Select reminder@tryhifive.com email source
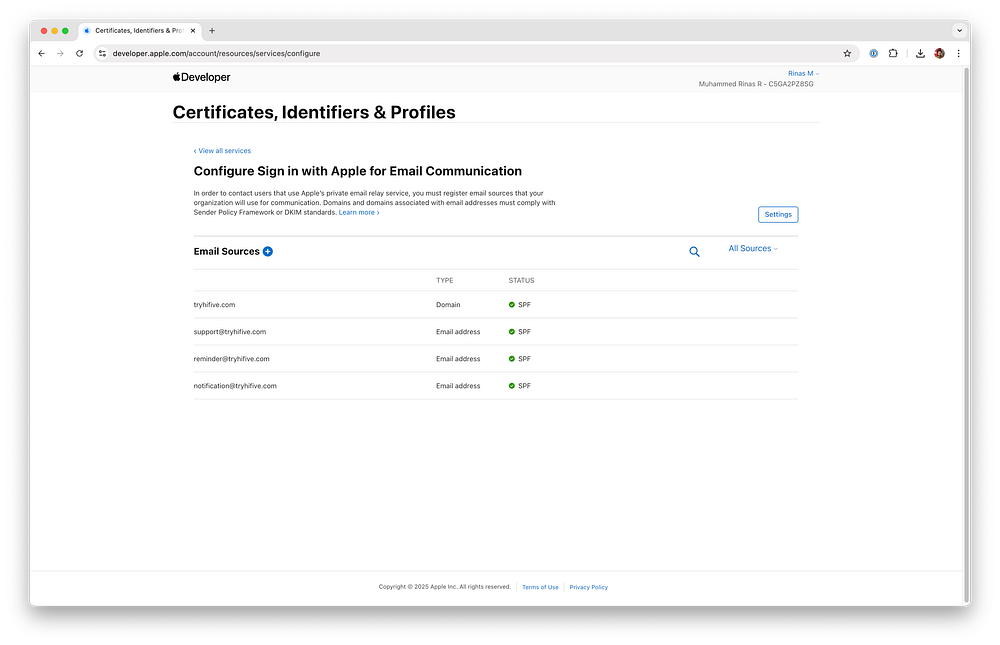1000x645 pixels. [496, 359]
